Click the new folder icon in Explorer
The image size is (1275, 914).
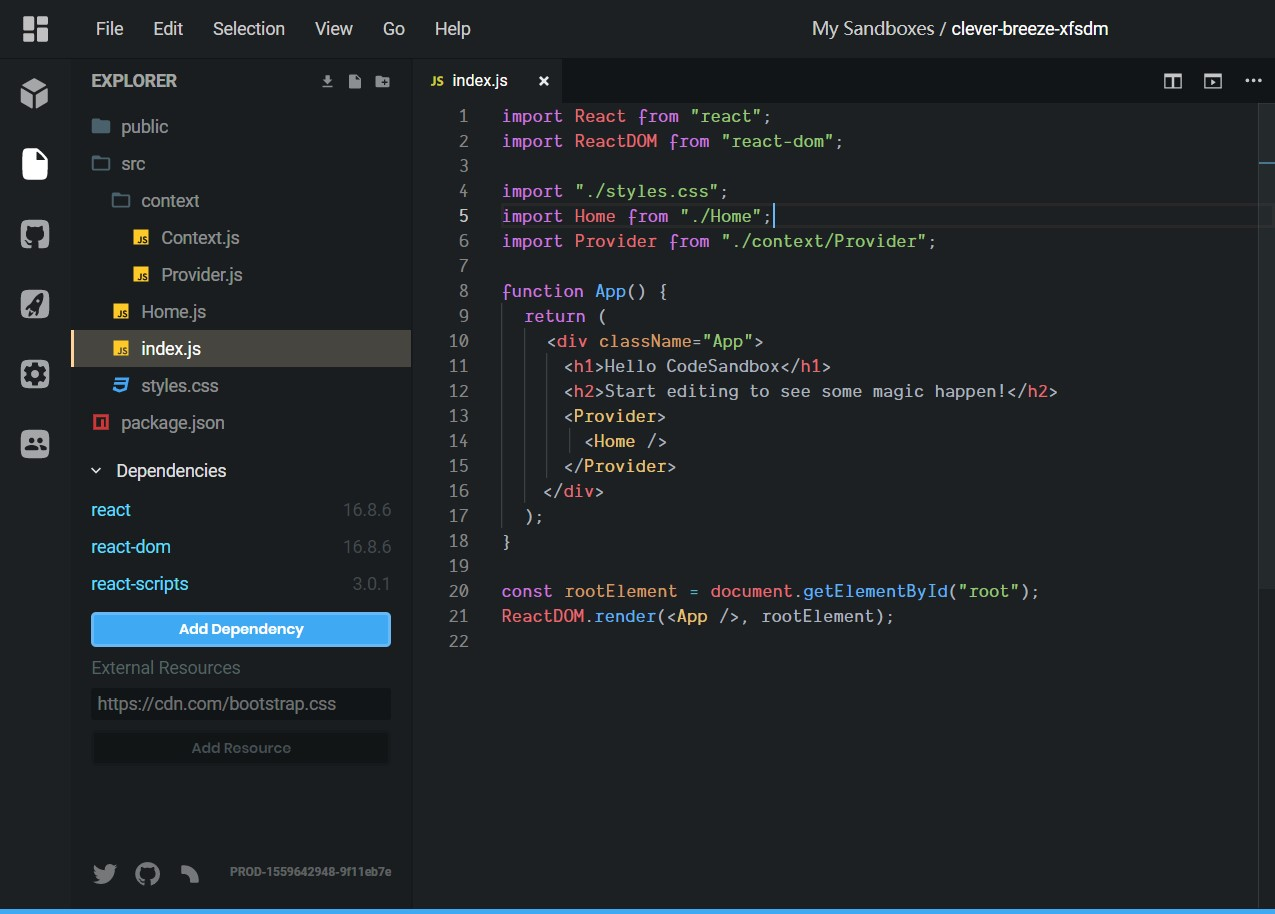pyautogui.click(x=383, y=81)
